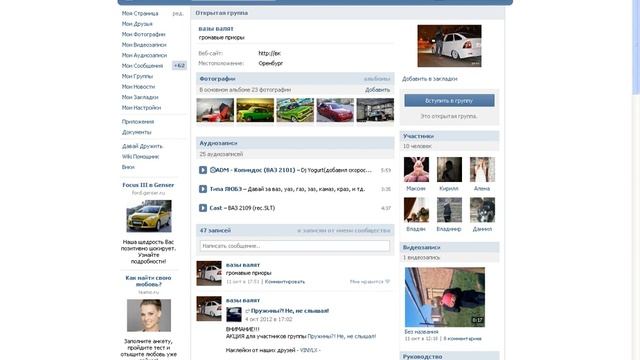Open the first red car photo thumbnail

point(215,110)
